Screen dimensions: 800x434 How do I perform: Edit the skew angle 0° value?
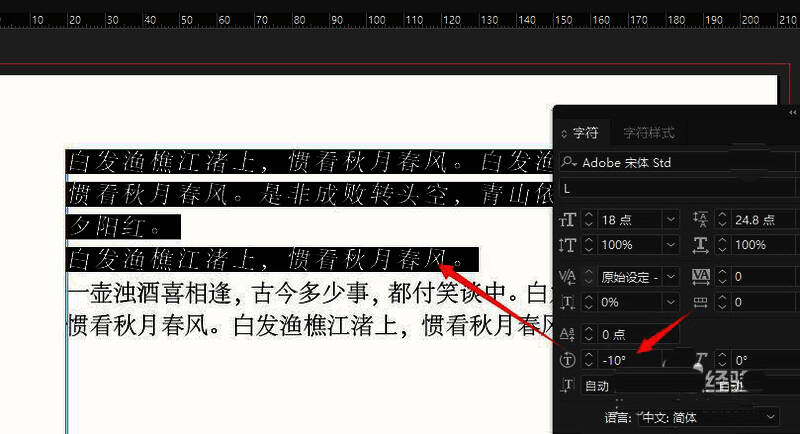[x=762, y=360]
